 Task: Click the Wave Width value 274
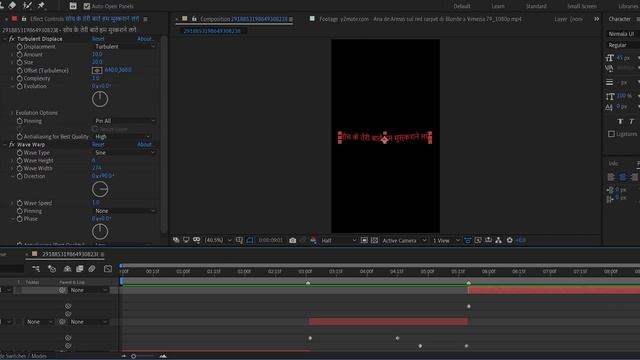(96, 168)
